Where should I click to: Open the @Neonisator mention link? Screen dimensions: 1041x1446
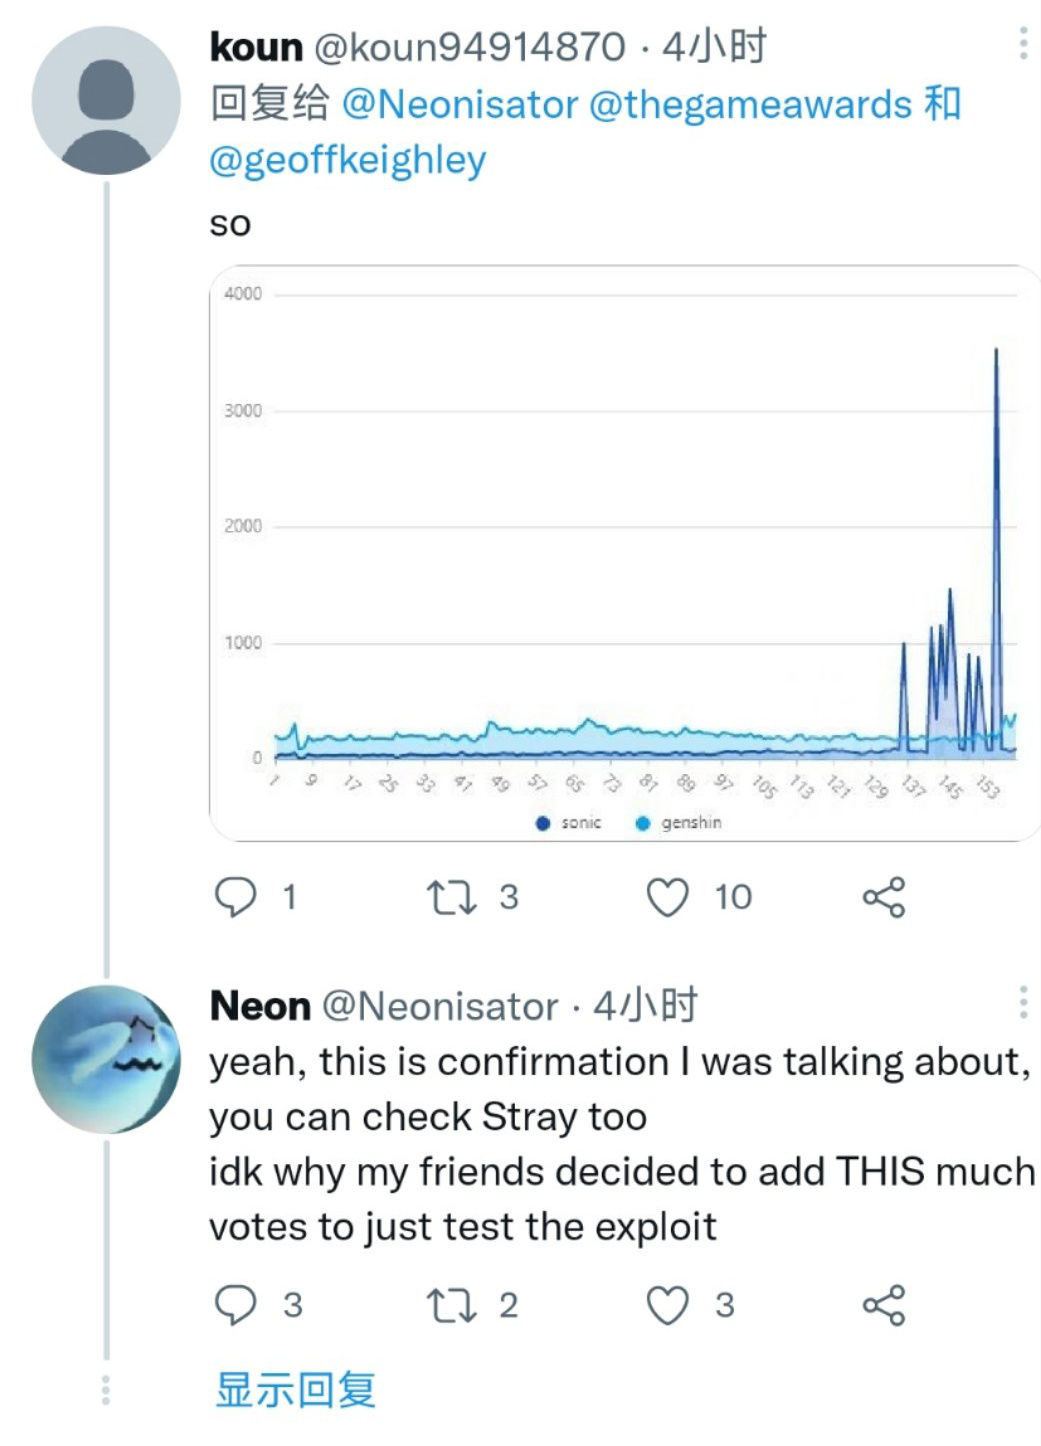tap(460, 104)
